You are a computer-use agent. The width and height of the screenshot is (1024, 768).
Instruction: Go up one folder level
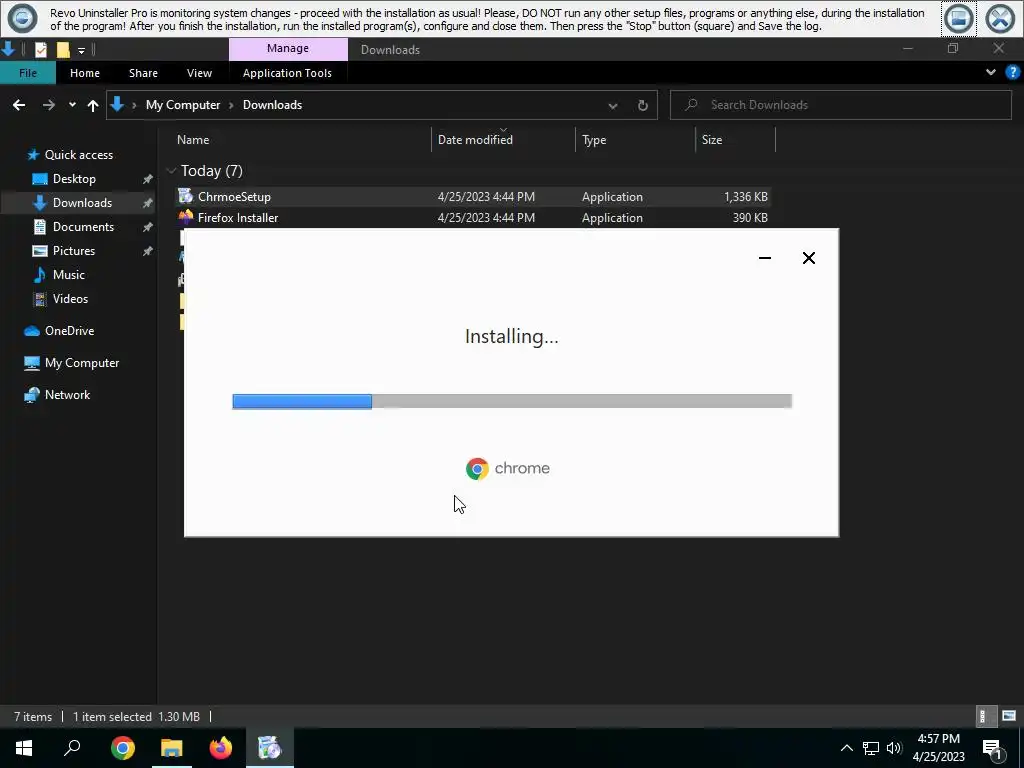(93, 104)
